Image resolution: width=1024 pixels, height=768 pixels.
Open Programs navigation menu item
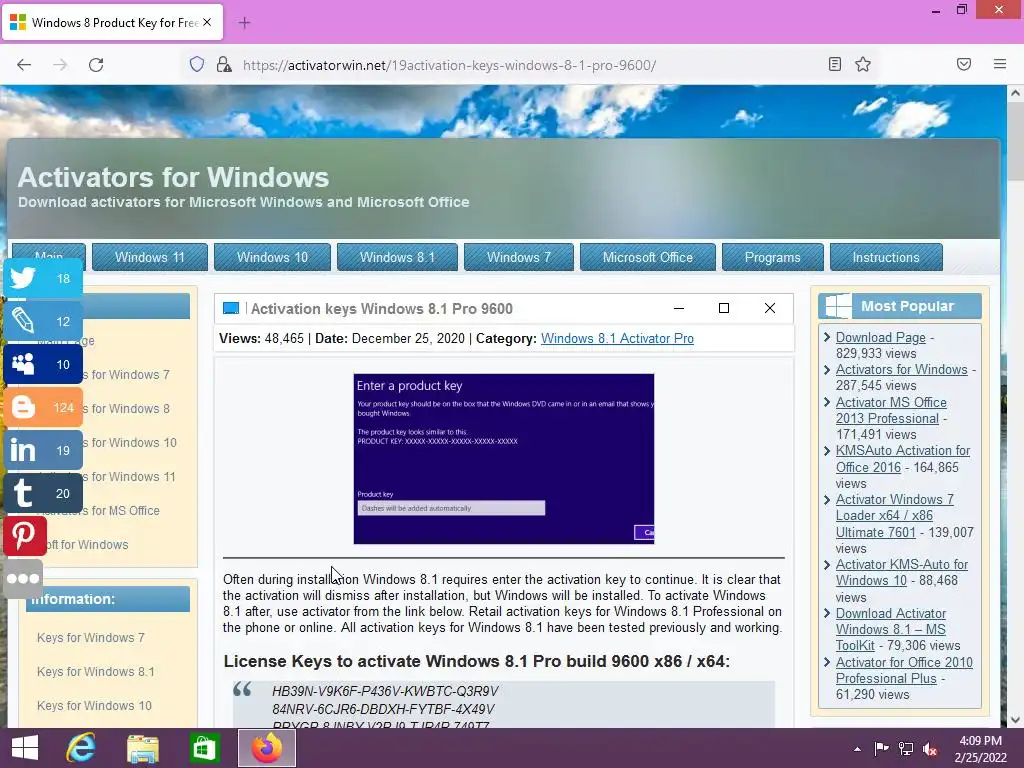[x=773, y=257]
